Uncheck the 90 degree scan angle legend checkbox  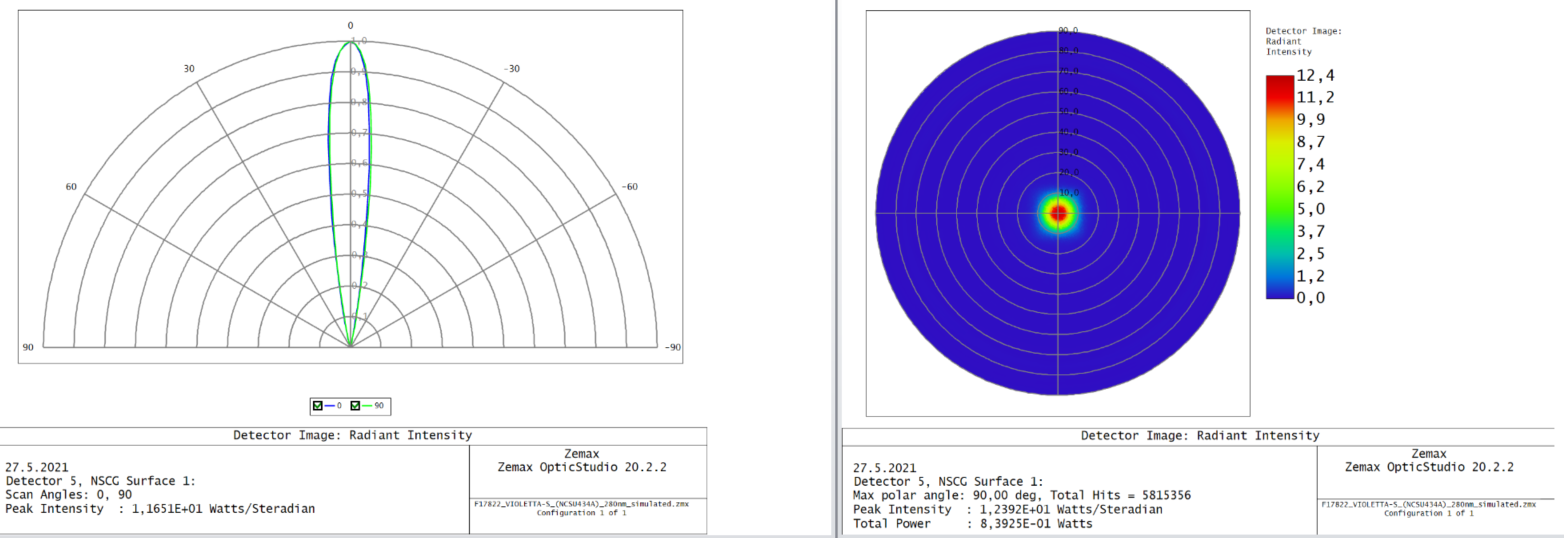[355, 405]
